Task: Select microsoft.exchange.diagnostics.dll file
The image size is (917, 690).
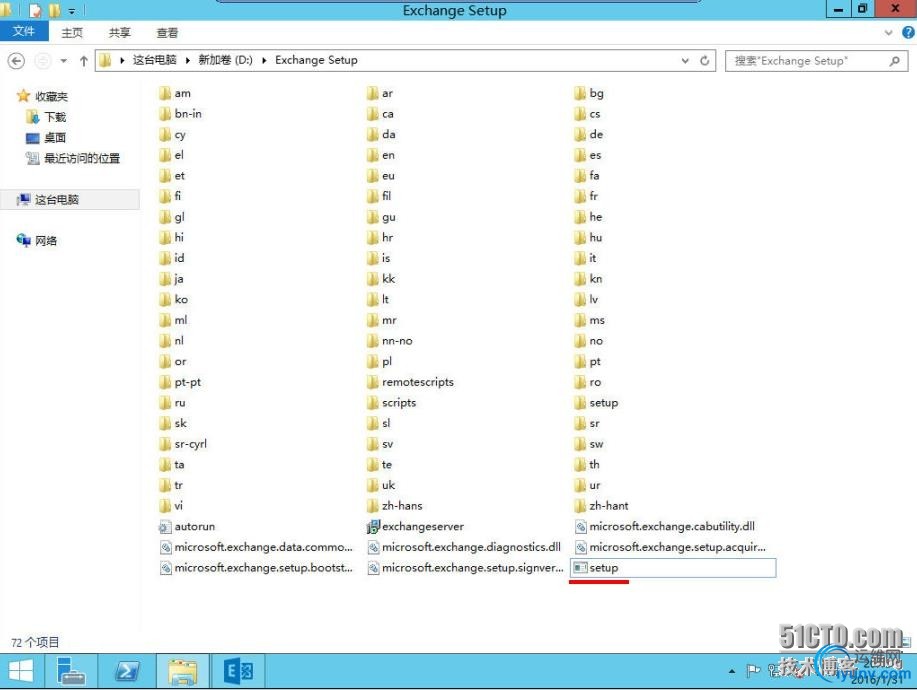Action: (x=464, y=547)
